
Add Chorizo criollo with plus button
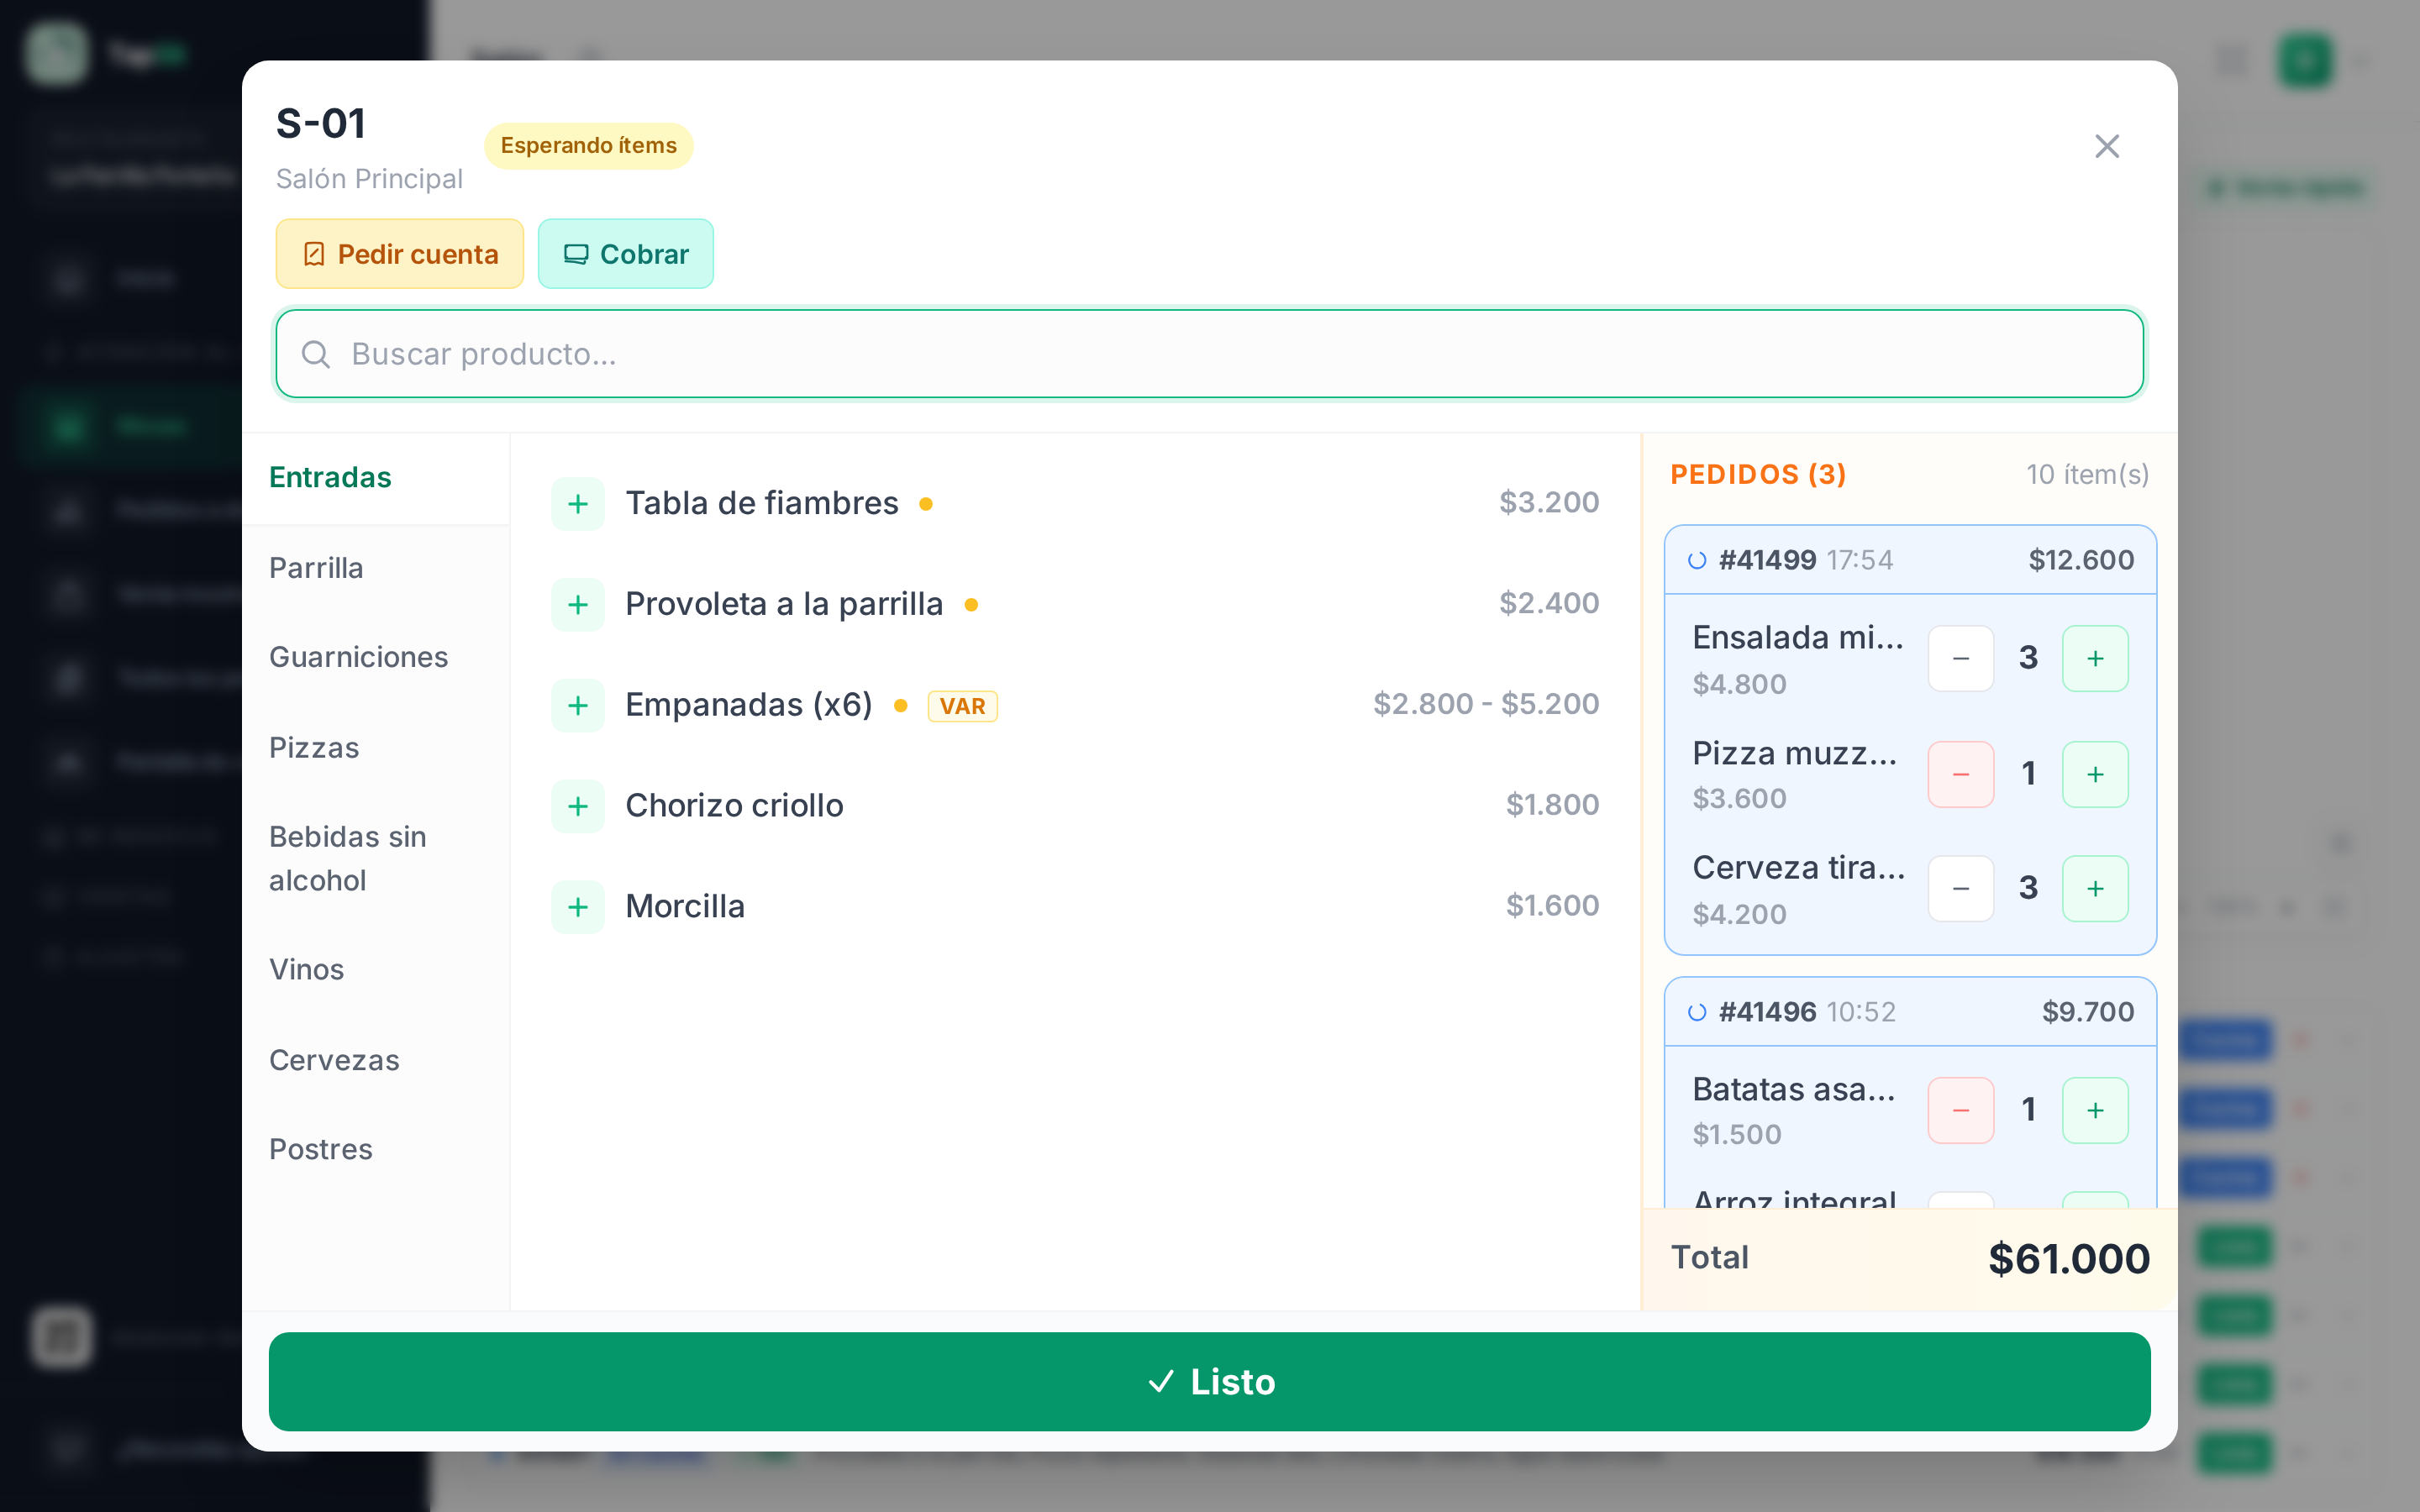point(578,806)
